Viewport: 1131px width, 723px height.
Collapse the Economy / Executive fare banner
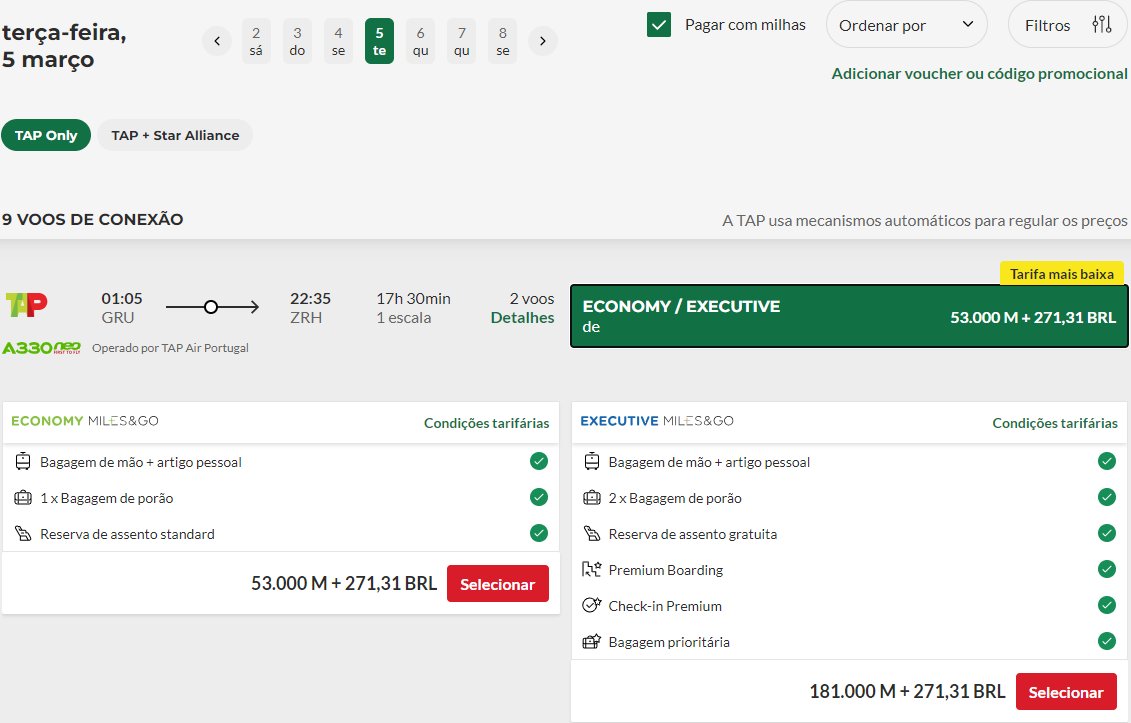[849, 316]
